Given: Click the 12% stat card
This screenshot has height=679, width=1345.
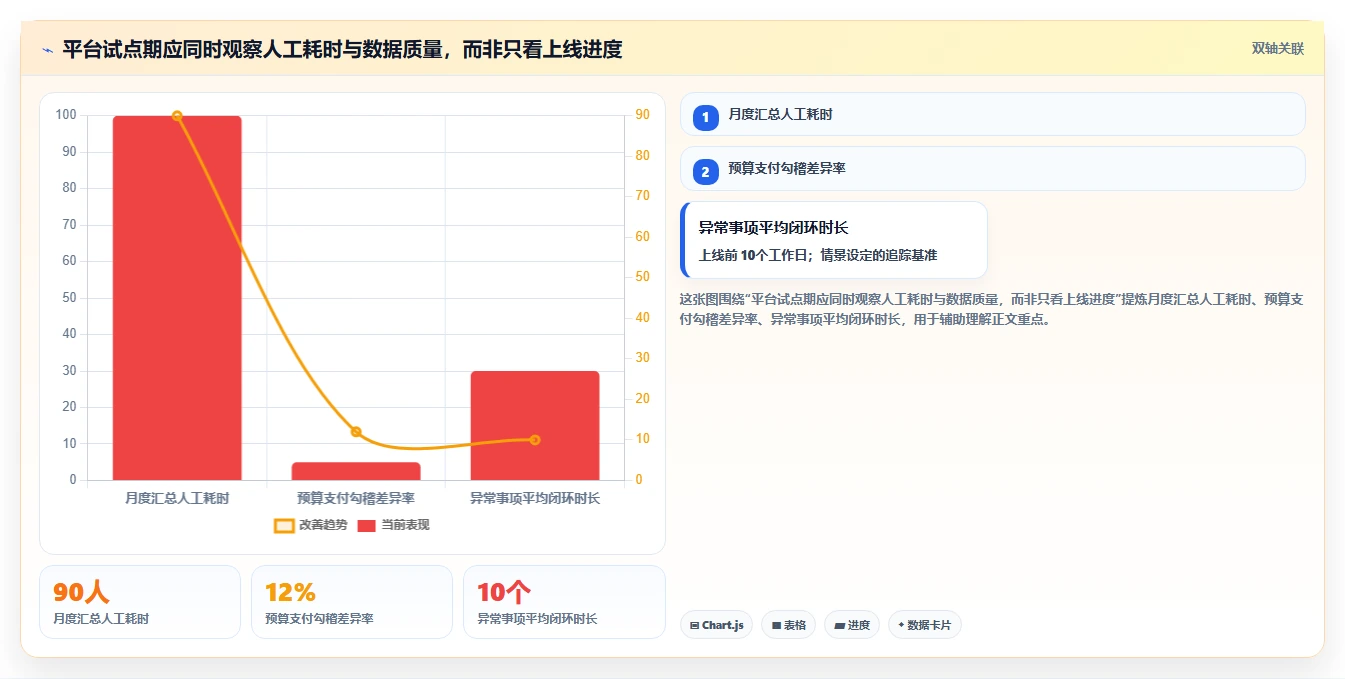Looking at the screenshot, I should [352, 602].
